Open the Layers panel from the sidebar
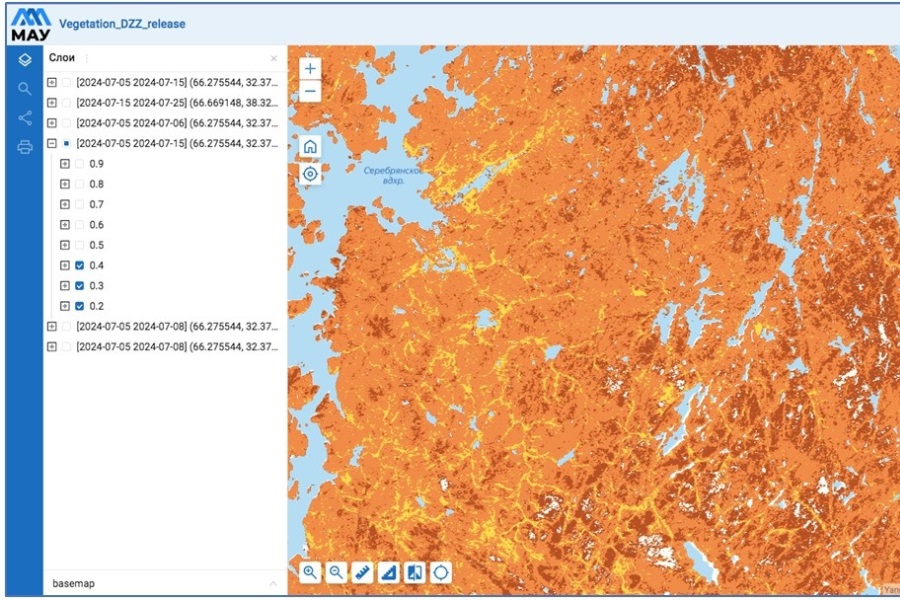Screen dimensions: 900x600 point(25,60)
